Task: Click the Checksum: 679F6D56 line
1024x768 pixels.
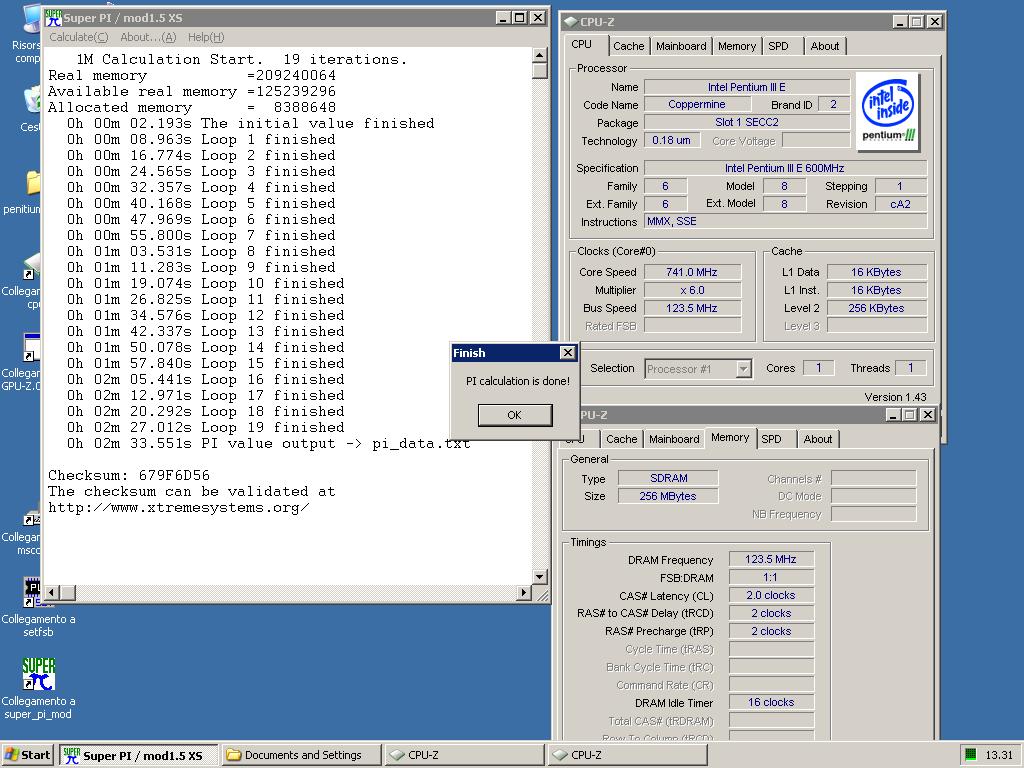Action: click(x=129, y=475)
